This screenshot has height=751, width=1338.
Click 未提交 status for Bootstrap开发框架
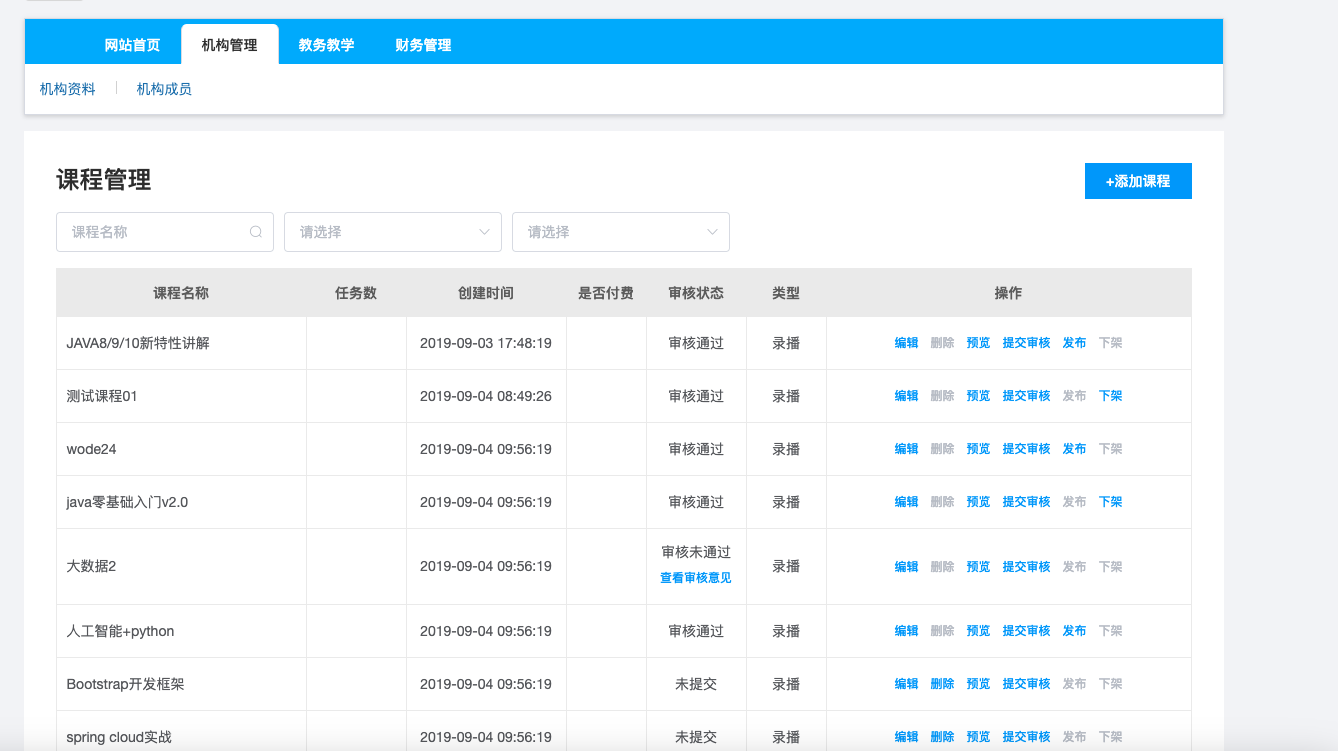696,684
